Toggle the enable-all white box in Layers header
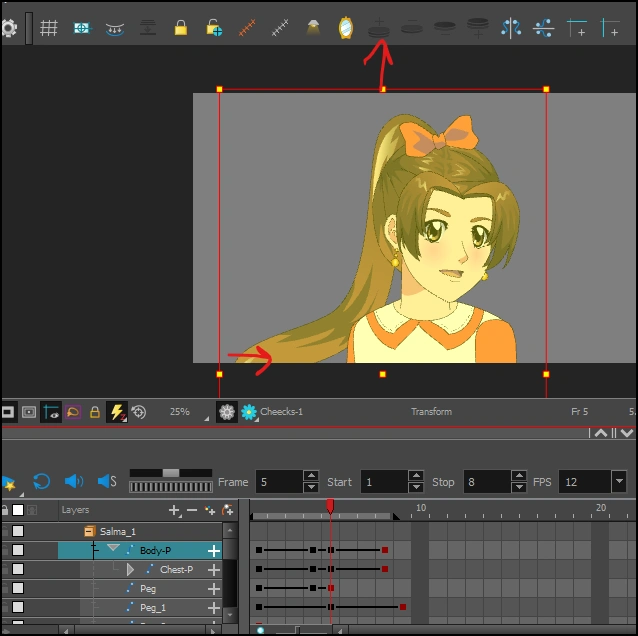The image size is (638, 636). tap(18, 510)
